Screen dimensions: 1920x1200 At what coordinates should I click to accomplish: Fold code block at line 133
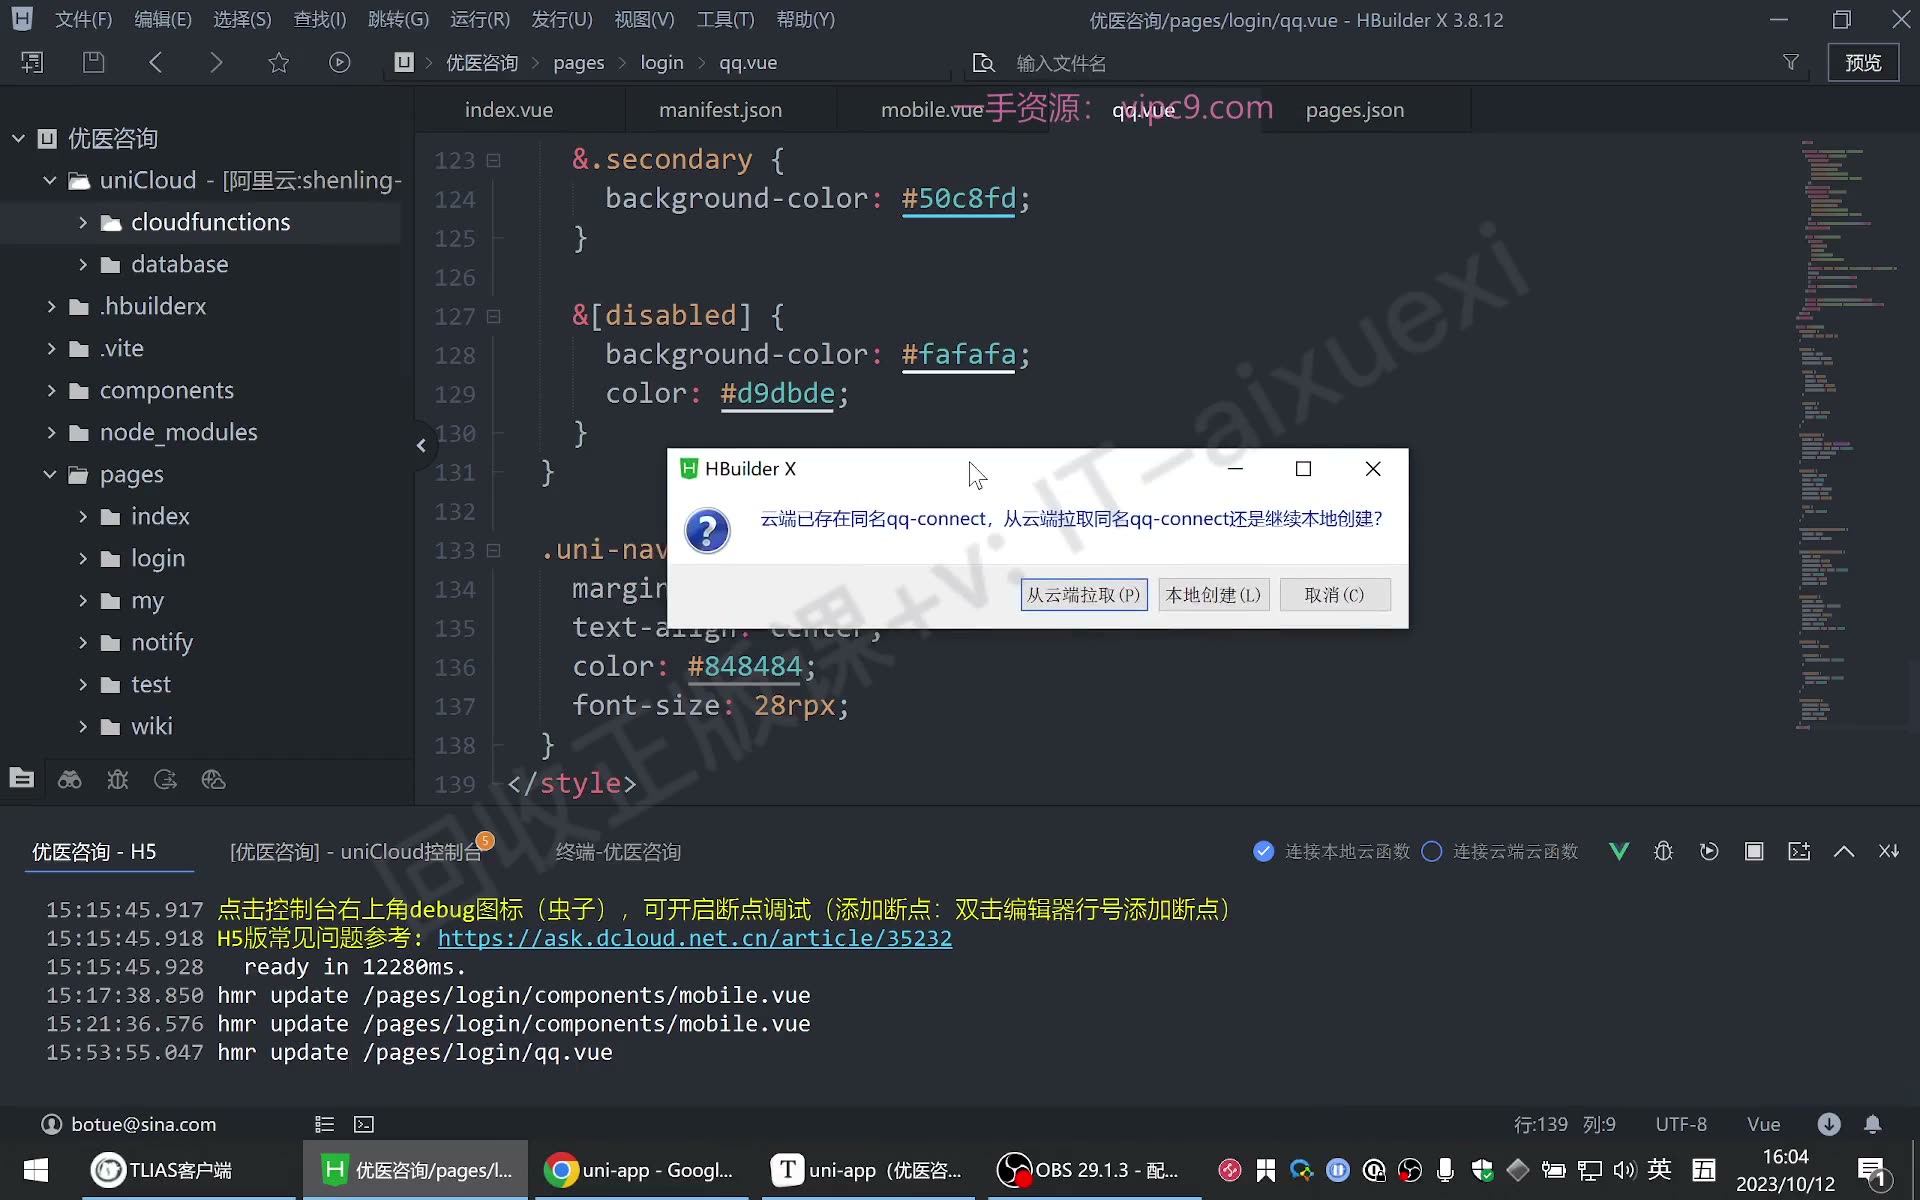tap(493, 550)
